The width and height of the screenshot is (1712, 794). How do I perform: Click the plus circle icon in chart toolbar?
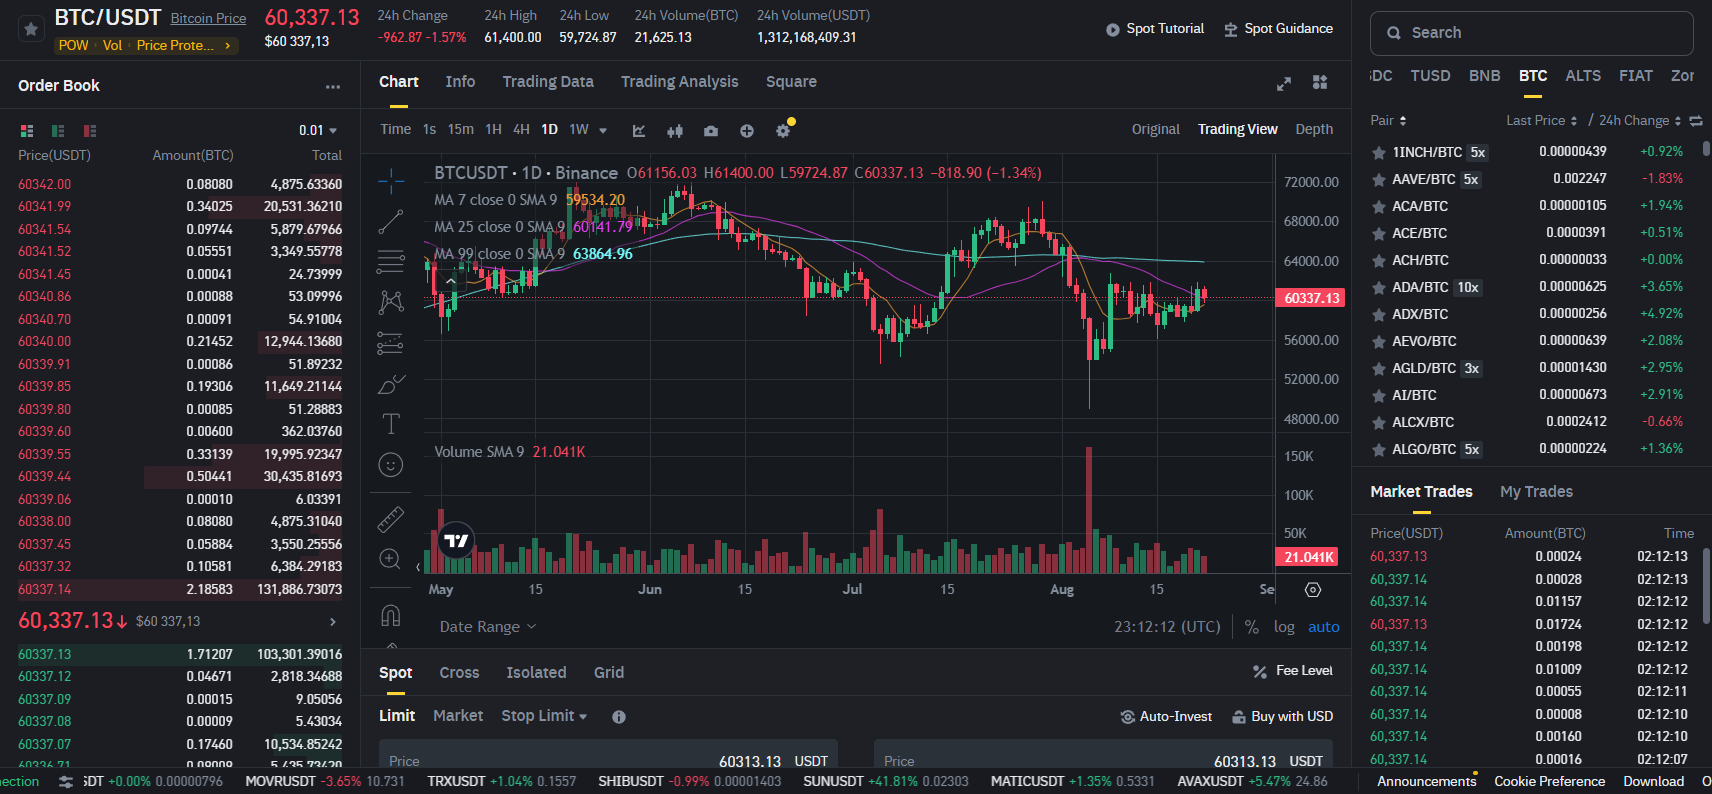[x=747, y=130]
